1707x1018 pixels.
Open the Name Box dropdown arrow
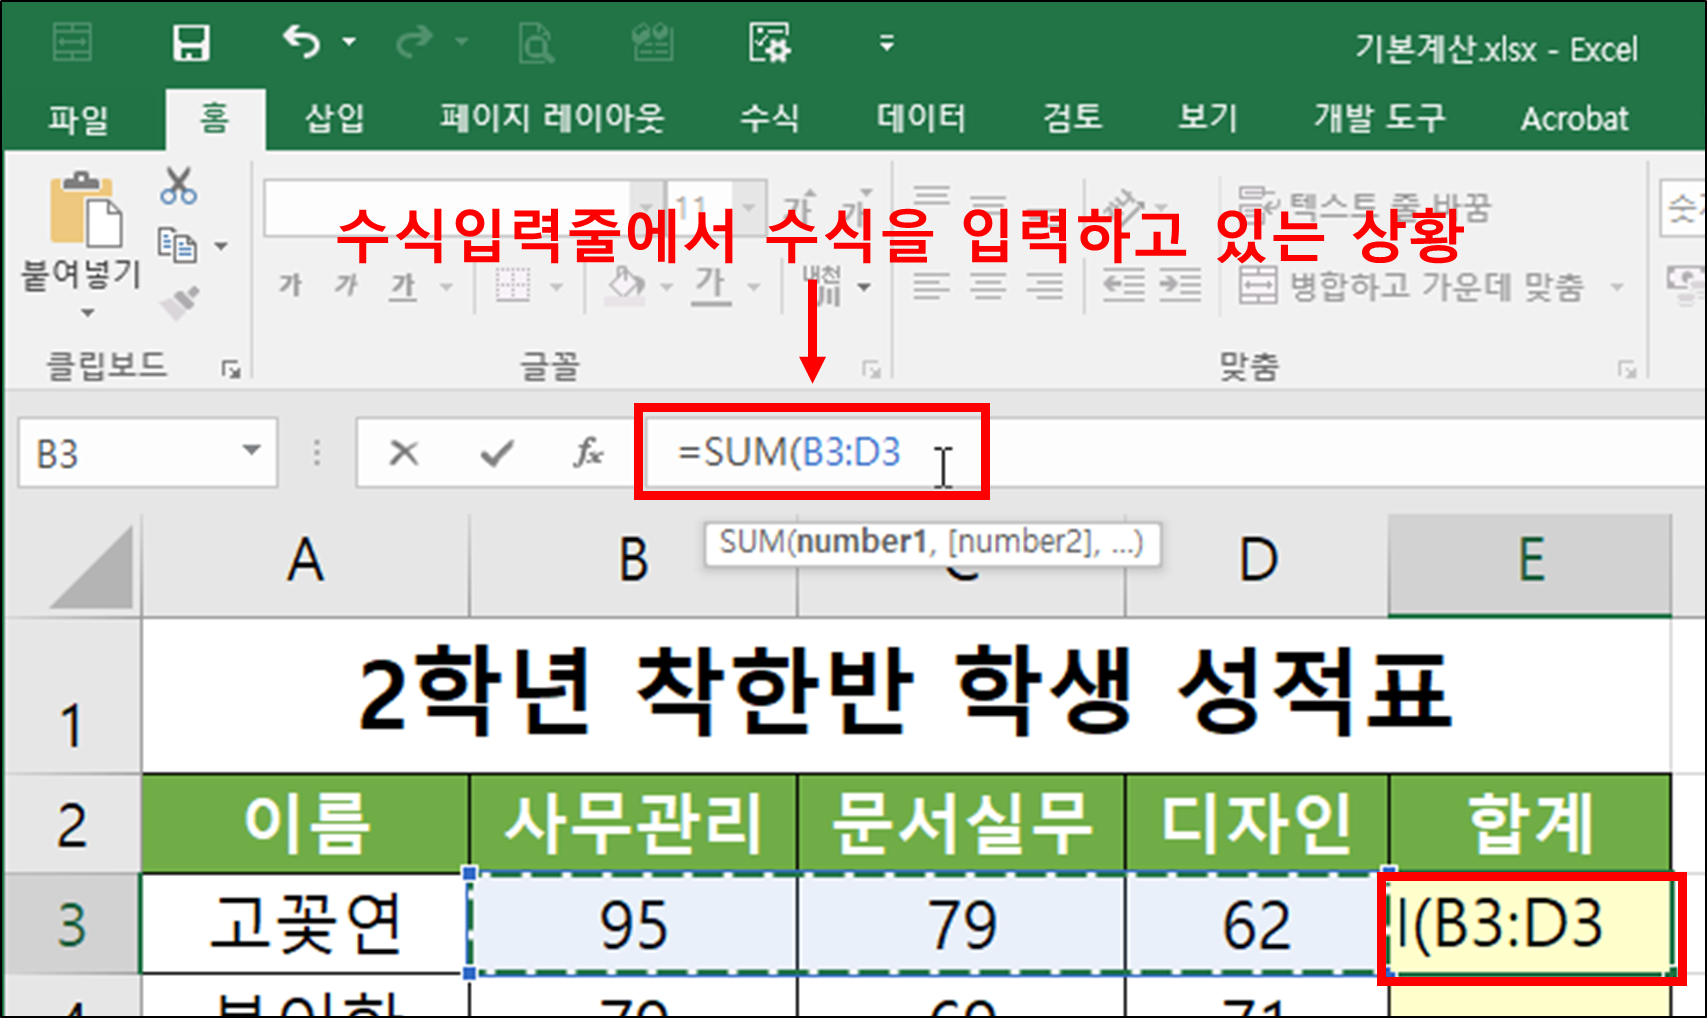point(252,451)
